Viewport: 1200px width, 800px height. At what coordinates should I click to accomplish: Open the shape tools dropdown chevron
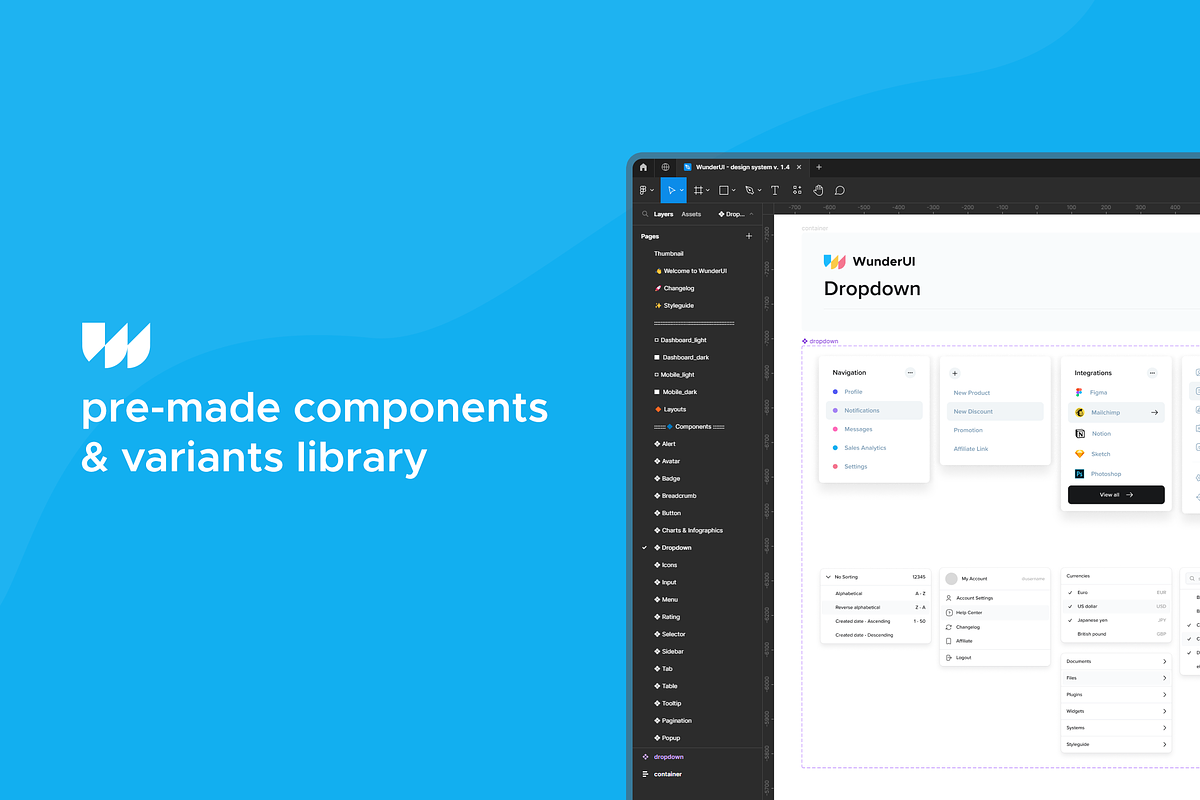click(734, 190)
